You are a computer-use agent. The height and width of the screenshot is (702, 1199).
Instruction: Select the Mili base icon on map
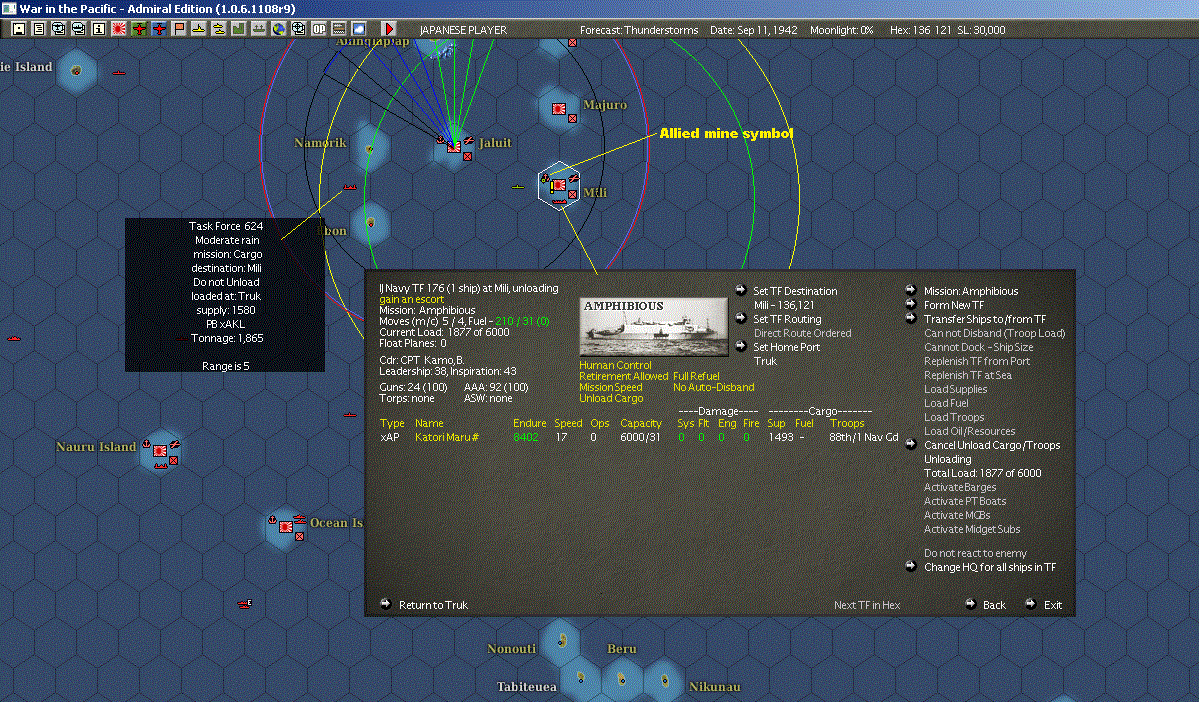coord(559,185)
